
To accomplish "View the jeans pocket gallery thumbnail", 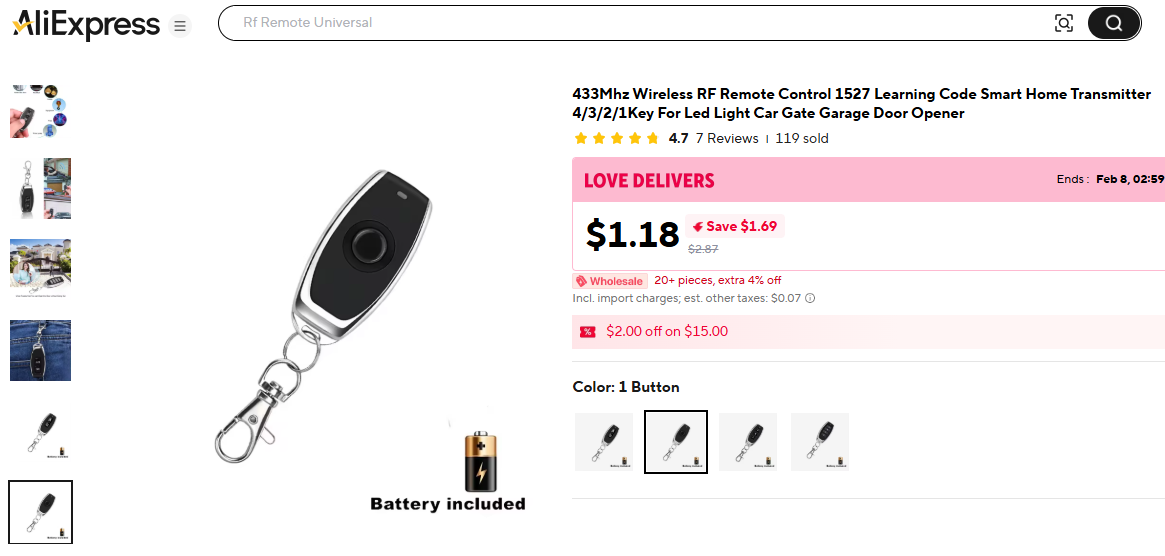I will point(41,350).
